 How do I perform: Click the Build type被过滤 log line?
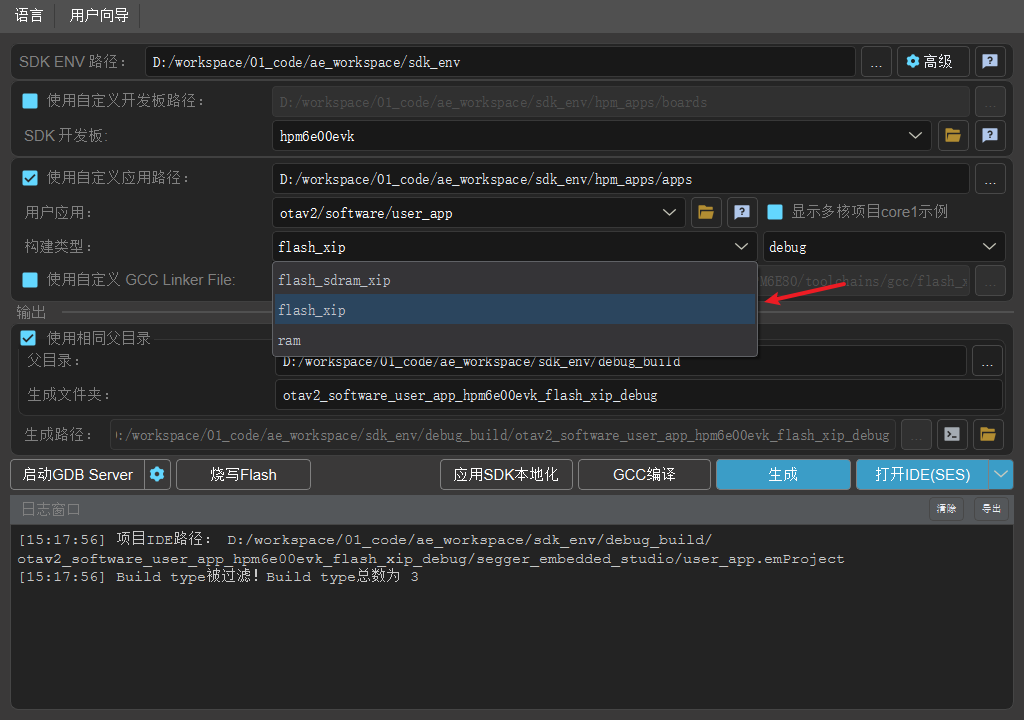(x=219, y=576)
